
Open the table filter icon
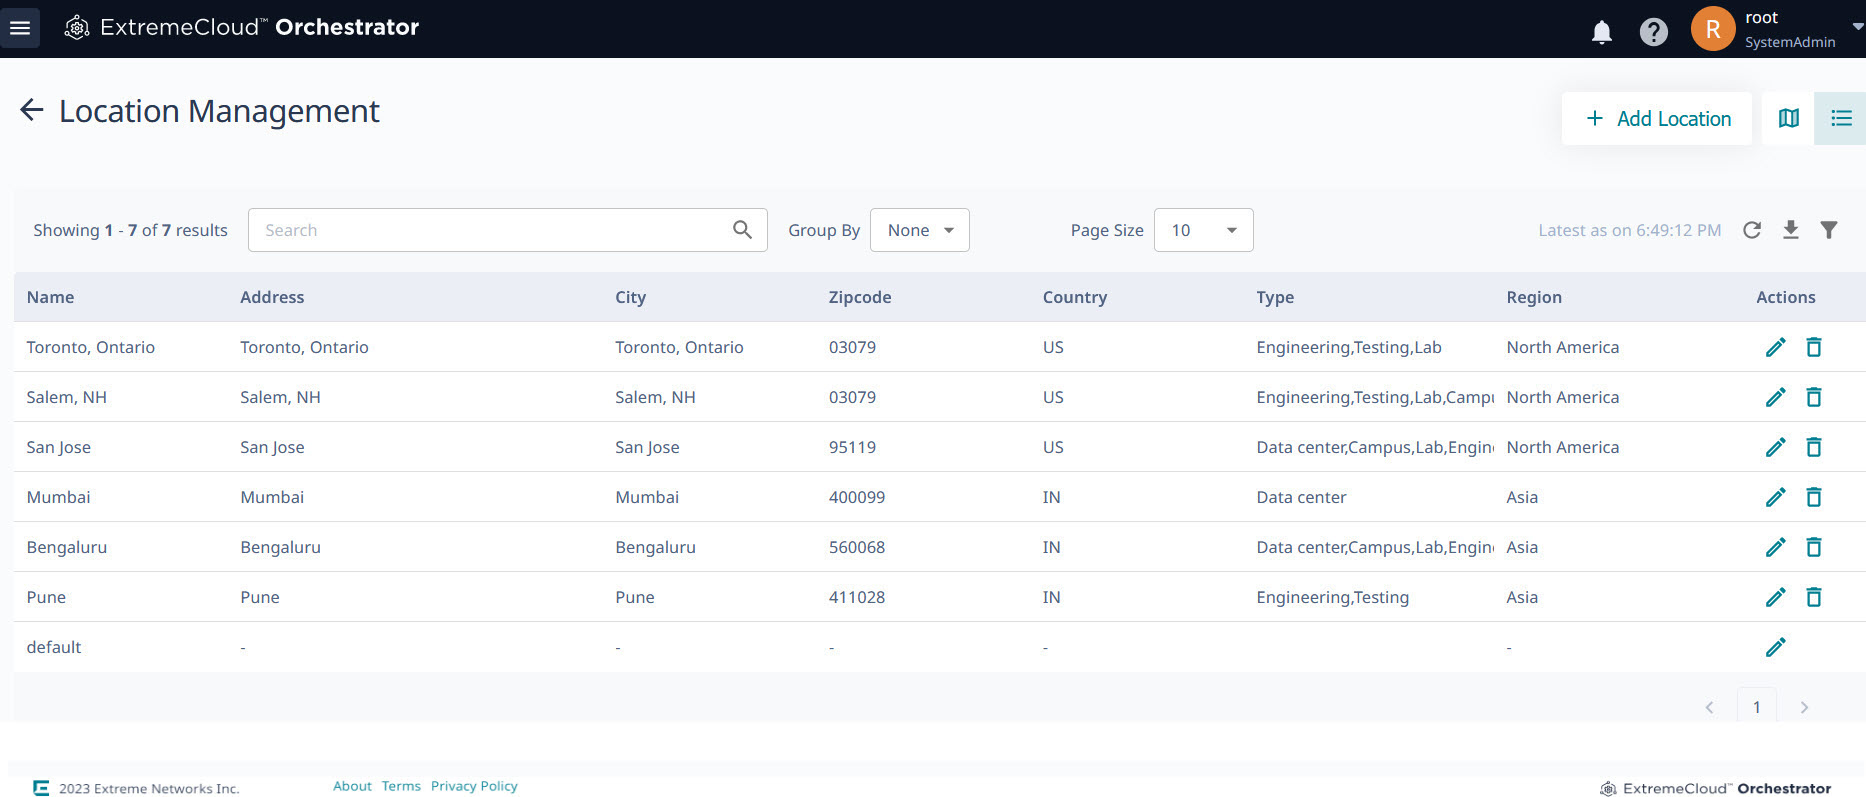1829,230
